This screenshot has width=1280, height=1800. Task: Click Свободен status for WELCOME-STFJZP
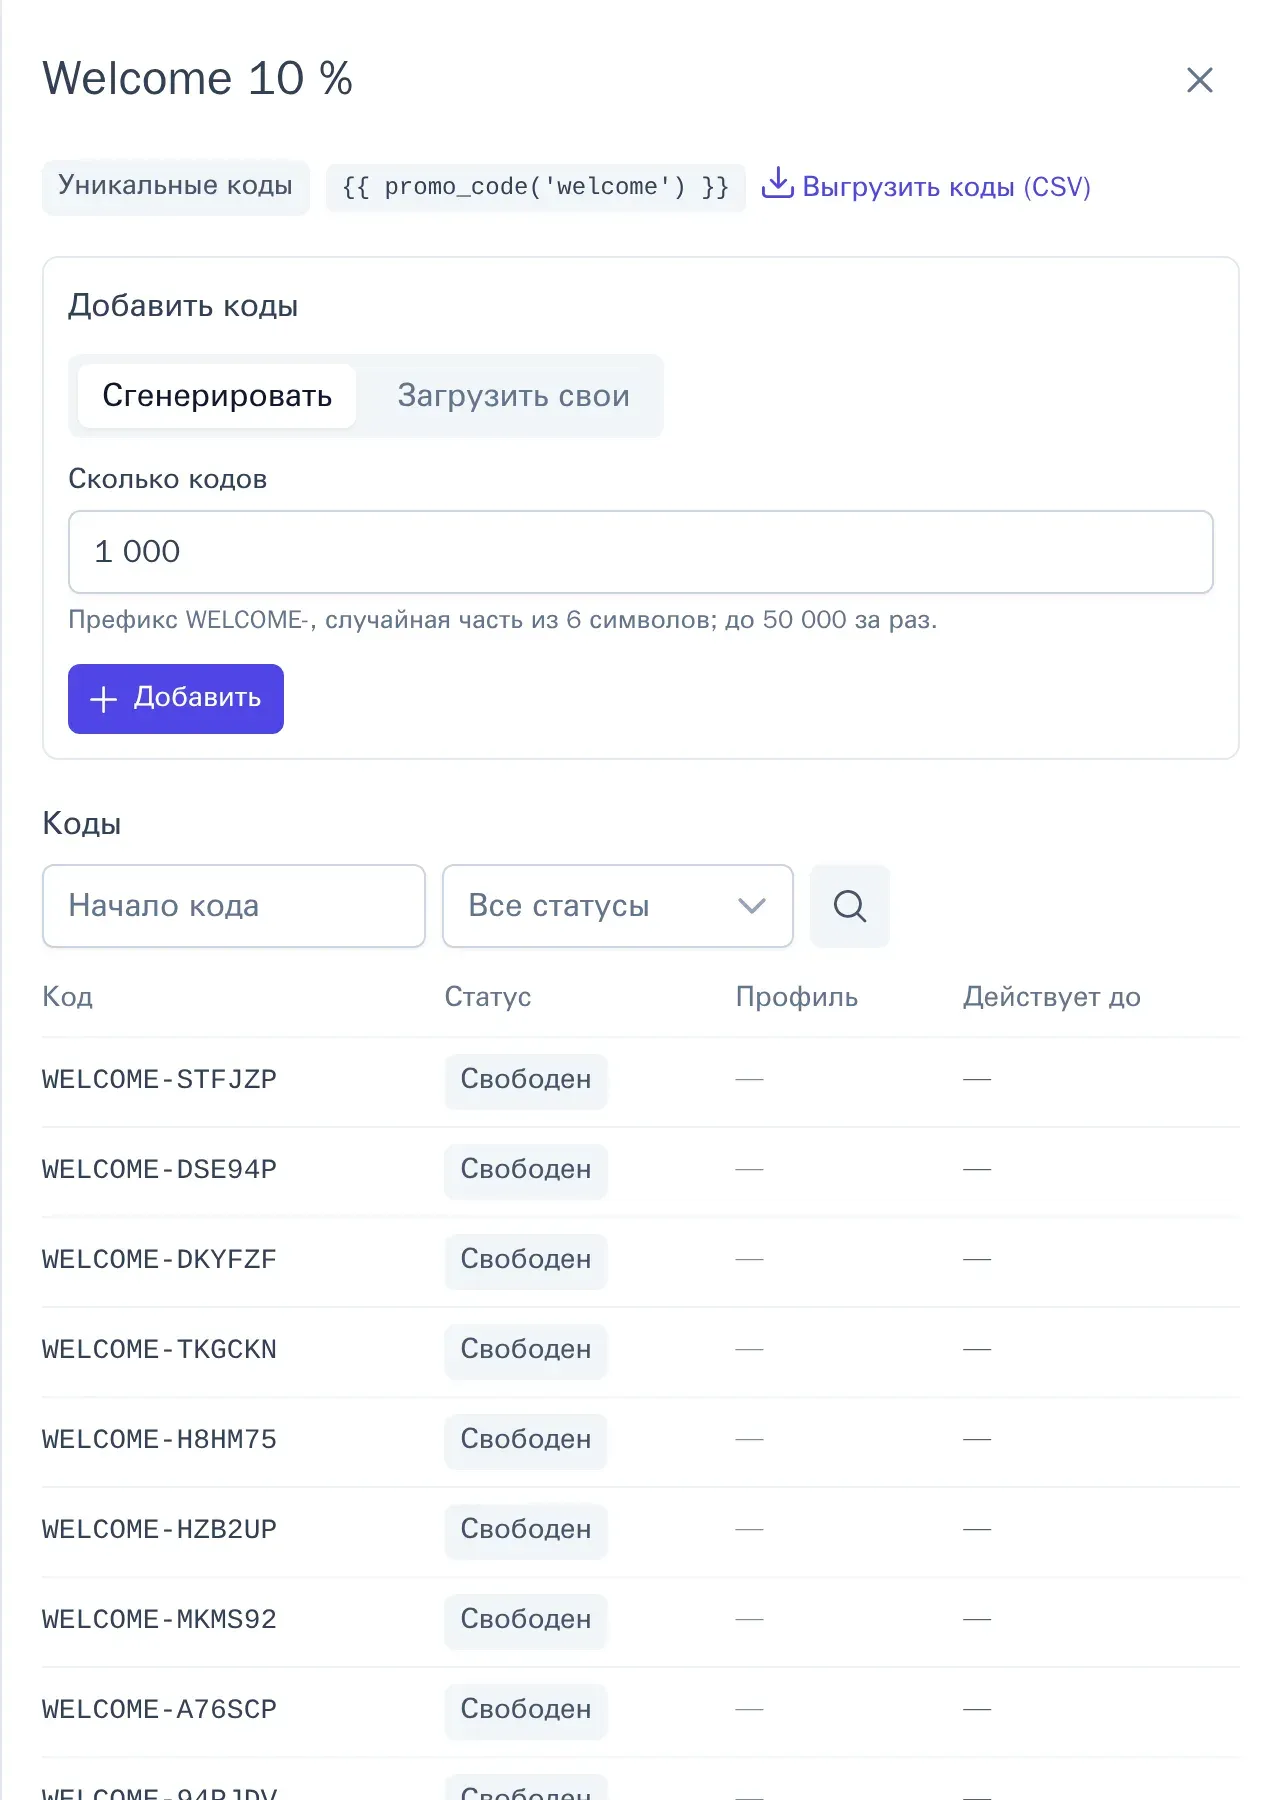coord(526,1080)
